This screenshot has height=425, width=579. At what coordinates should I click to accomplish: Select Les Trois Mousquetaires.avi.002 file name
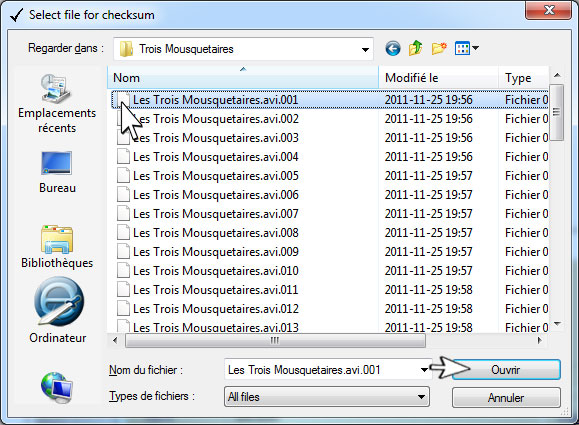point(215,119)
